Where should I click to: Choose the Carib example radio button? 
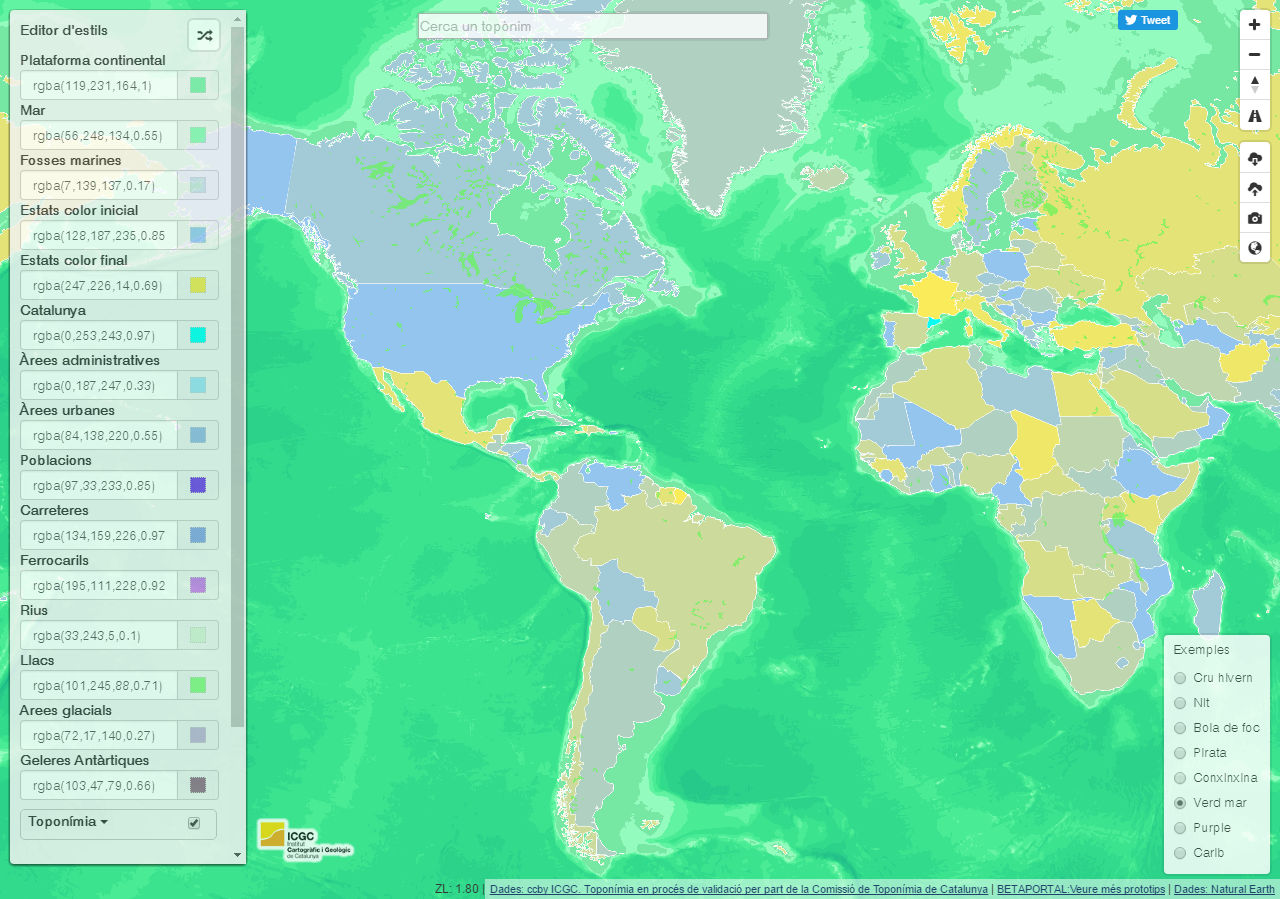click(x=1180, y=853)
